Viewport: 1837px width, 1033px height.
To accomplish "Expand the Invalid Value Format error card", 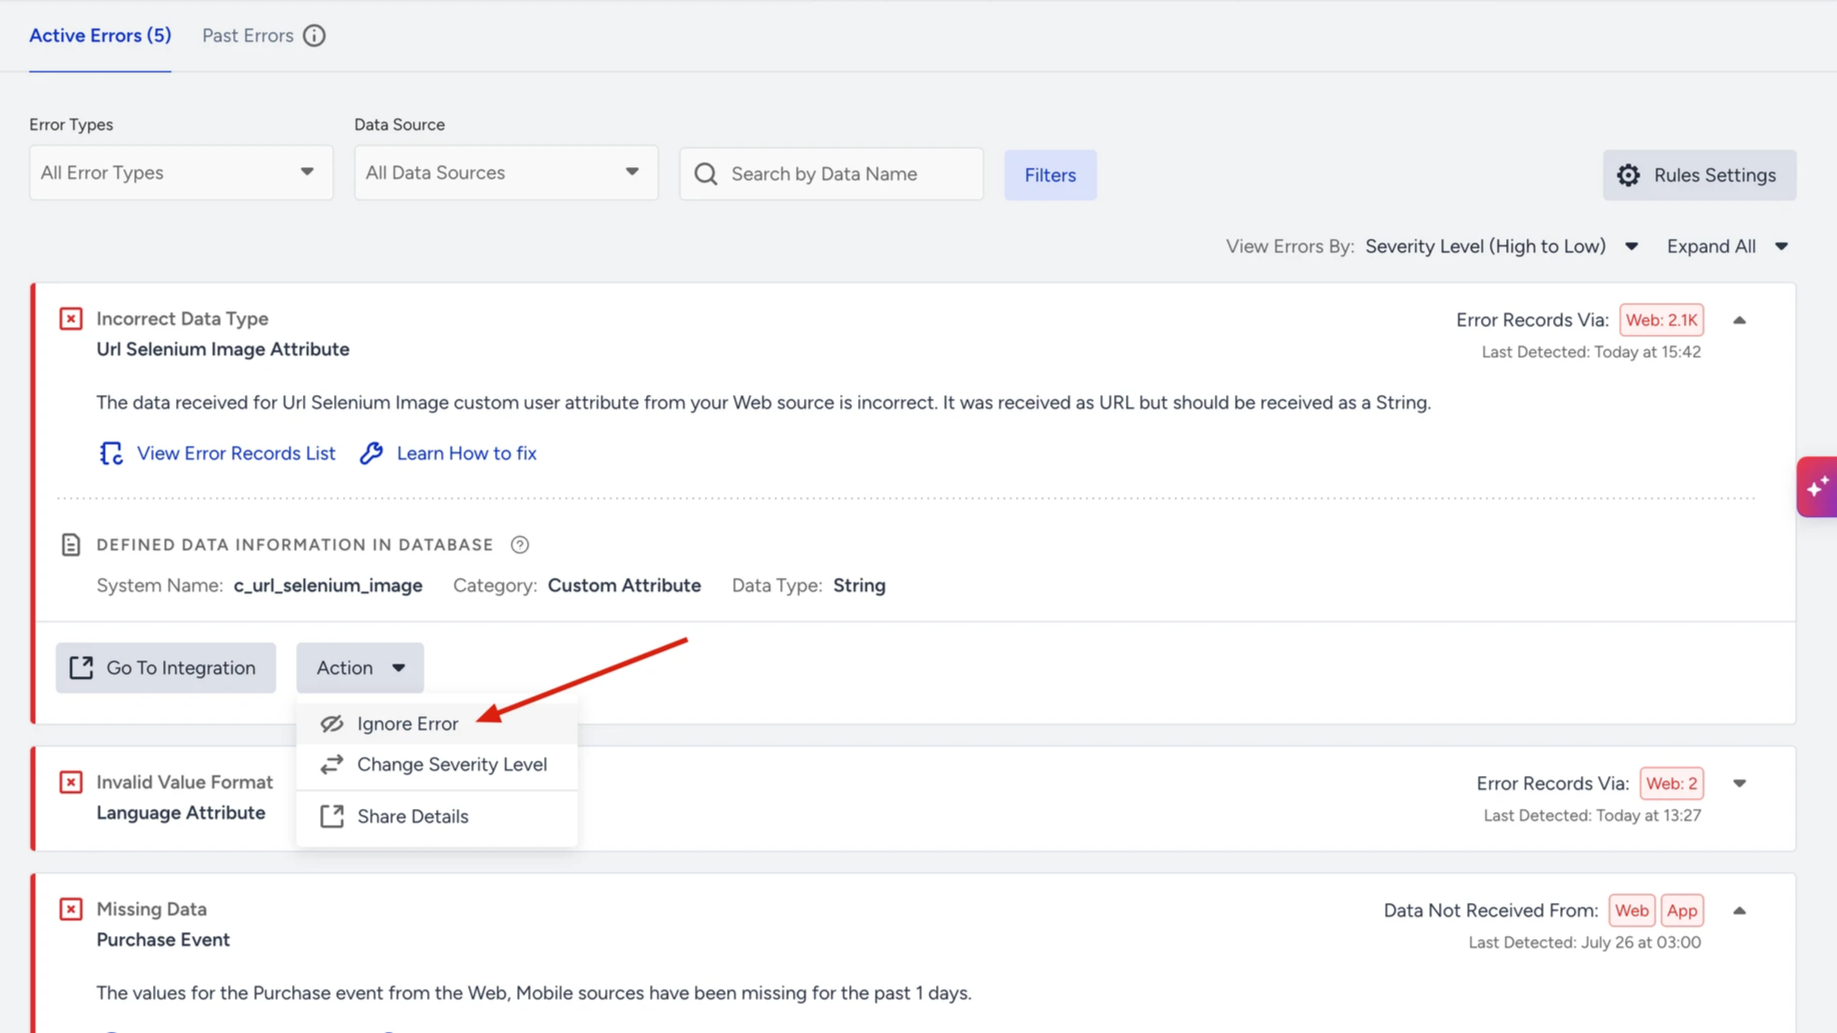I will [1740, 784].
